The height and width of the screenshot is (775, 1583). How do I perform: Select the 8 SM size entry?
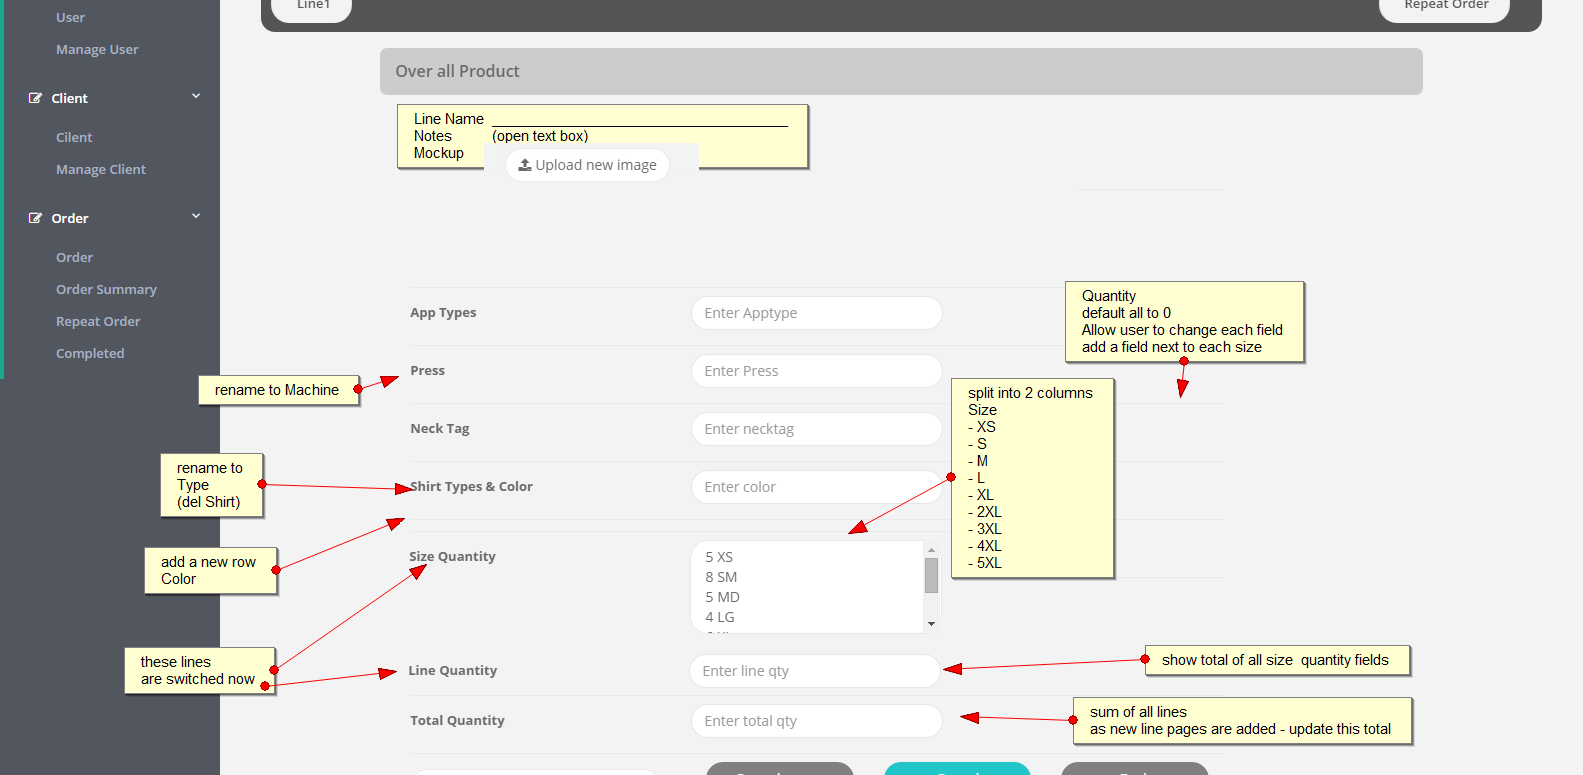coord(721,577)
